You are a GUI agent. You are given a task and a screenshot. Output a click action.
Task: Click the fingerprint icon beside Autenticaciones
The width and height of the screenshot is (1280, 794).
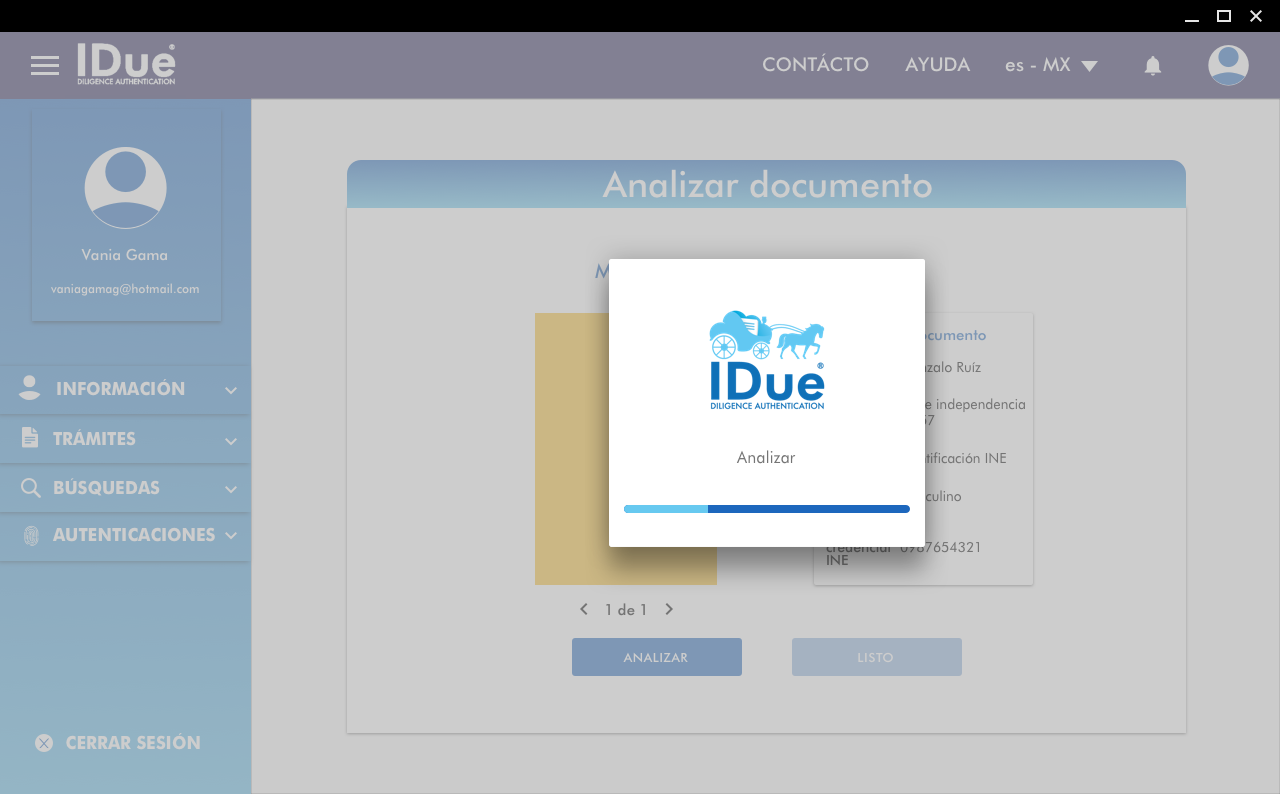pyautogui.click(x=31, y=536)
